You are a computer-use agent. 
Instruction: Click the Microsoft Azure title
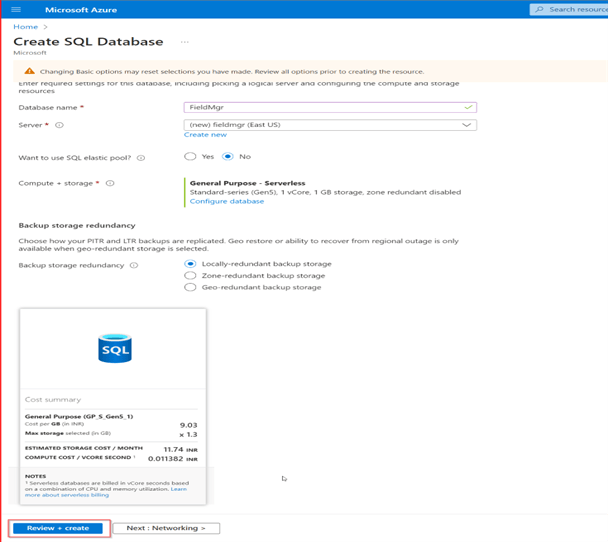coord(81,10)
